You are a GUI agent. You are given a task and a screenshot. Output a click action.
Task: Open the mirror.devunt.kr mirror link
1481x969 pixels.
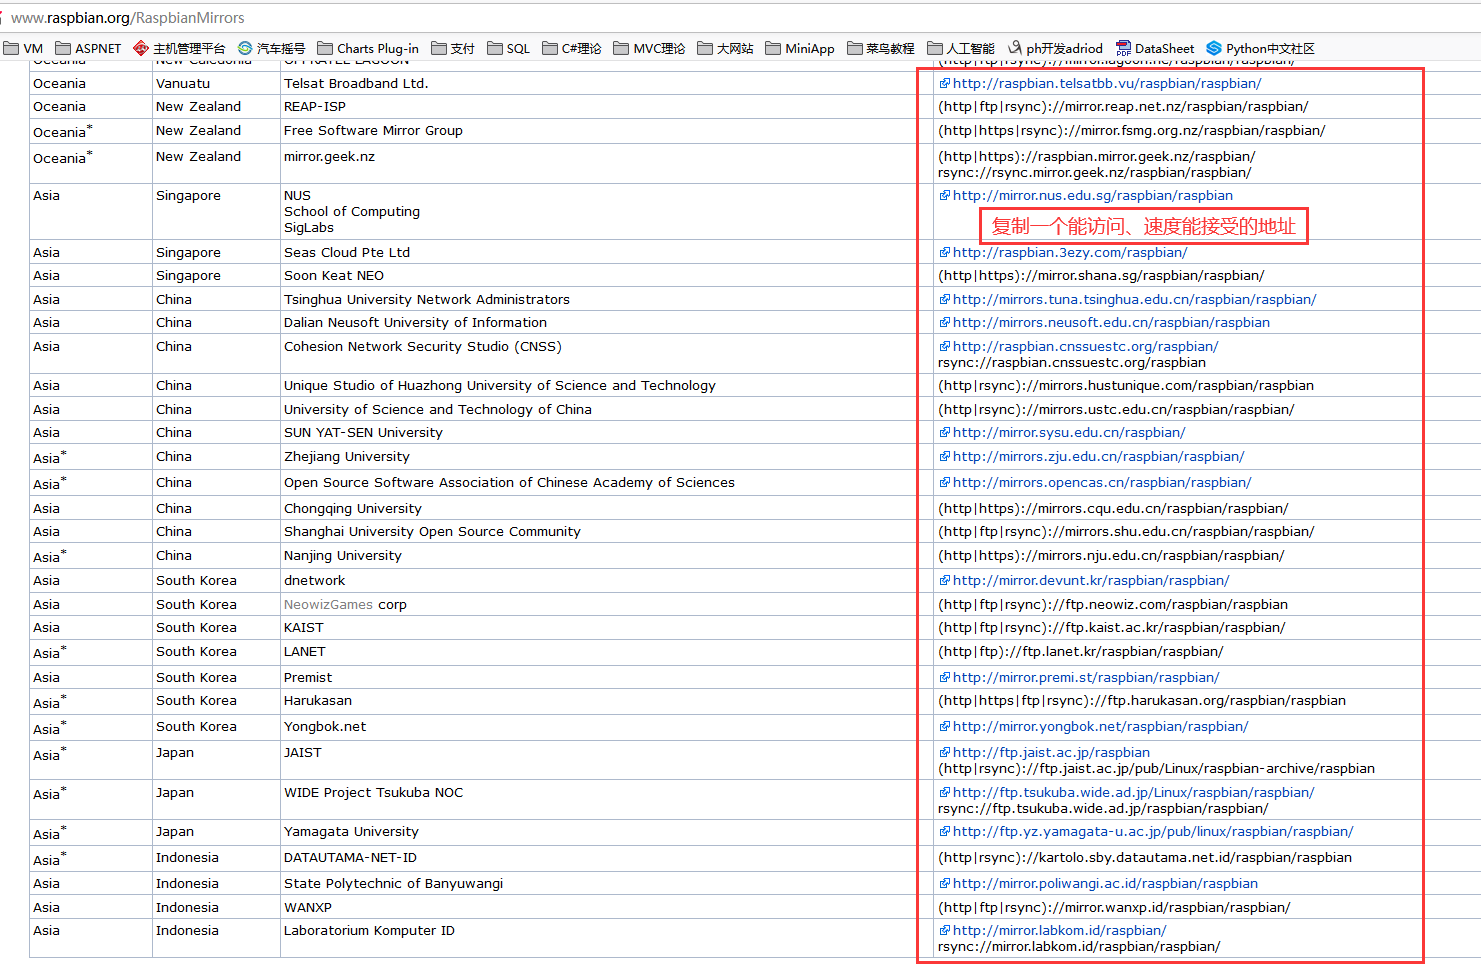(x=1091, y=581)
